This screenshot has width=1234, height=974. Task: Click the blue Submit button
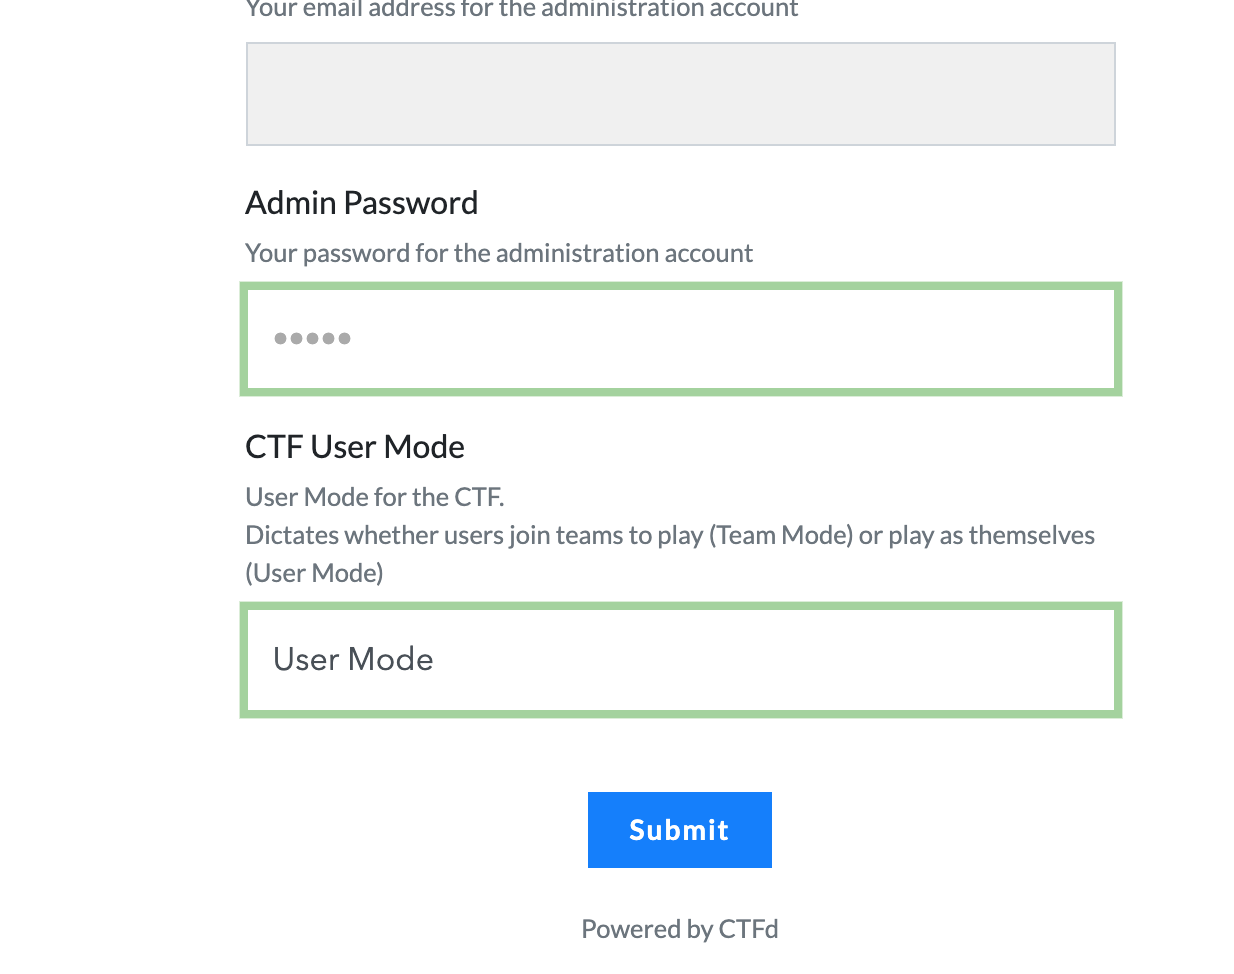[x=679, y=829]
